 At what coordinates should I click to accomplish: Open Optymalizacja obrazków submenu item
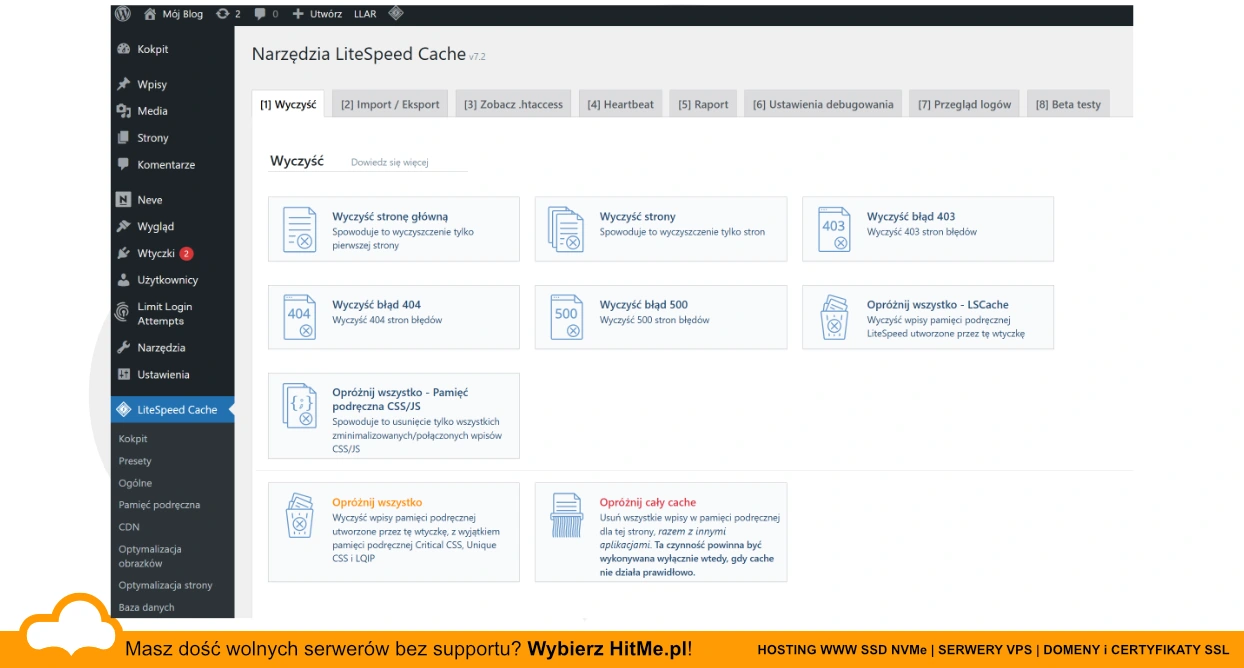[x=150, y=556]
